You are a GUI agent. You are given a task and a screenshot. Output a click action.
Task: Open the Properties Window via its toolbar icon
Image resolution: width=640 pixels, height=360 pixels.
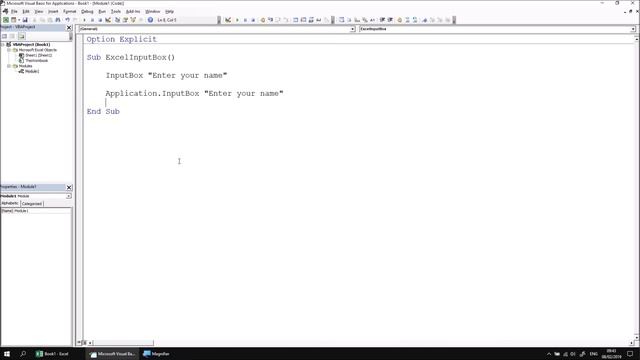125,20
